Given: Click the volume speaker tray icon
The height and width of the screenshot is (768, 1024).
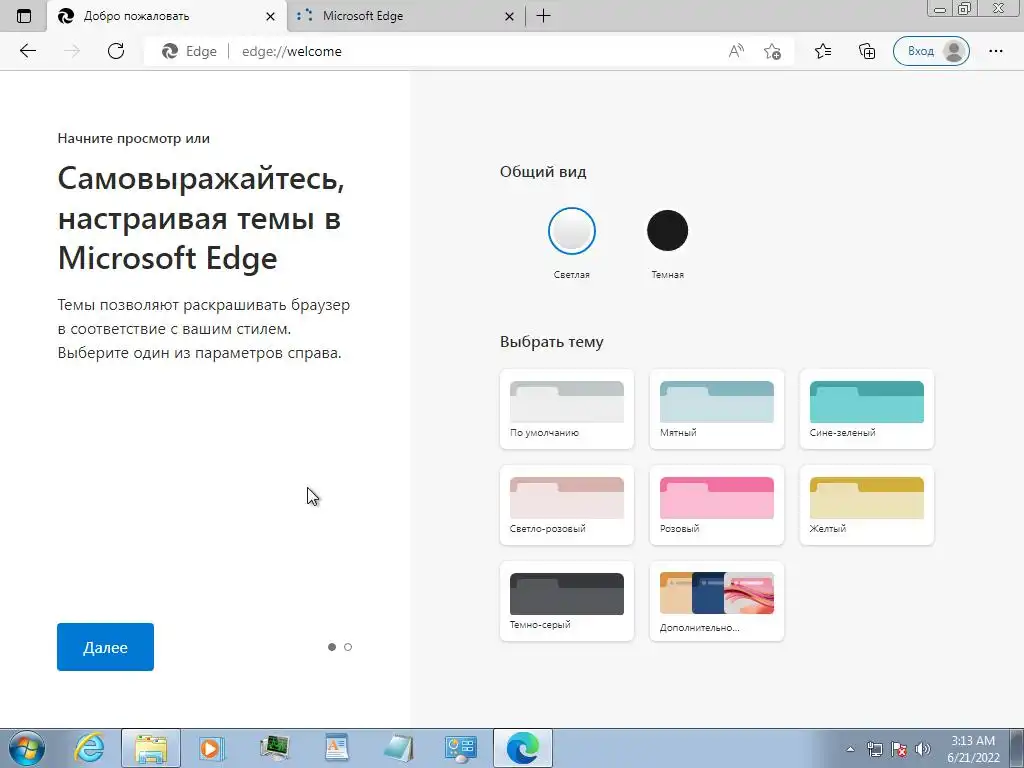Looking at the screenshot, I should point(922,749).
